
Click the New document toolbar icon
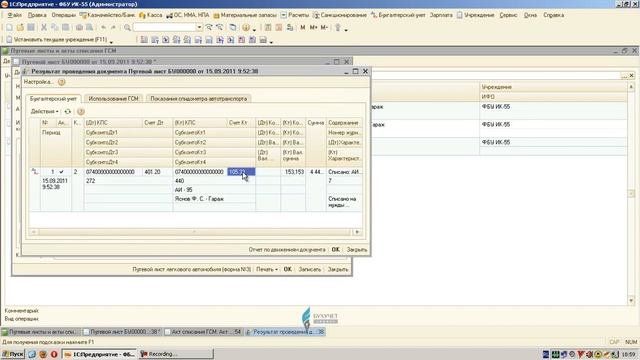[x=9, y=27]
